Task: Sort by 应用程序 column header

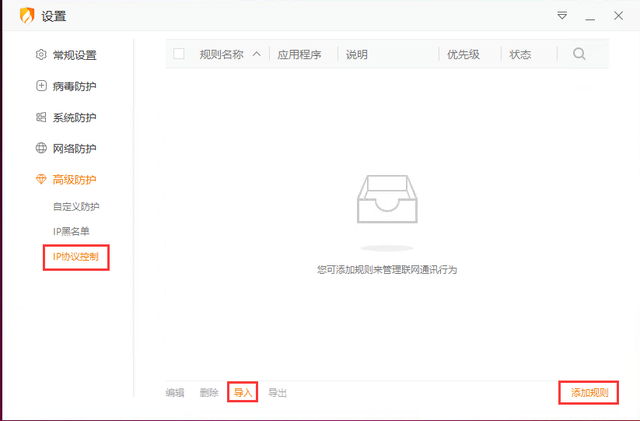Action: [x=299, y=54]
